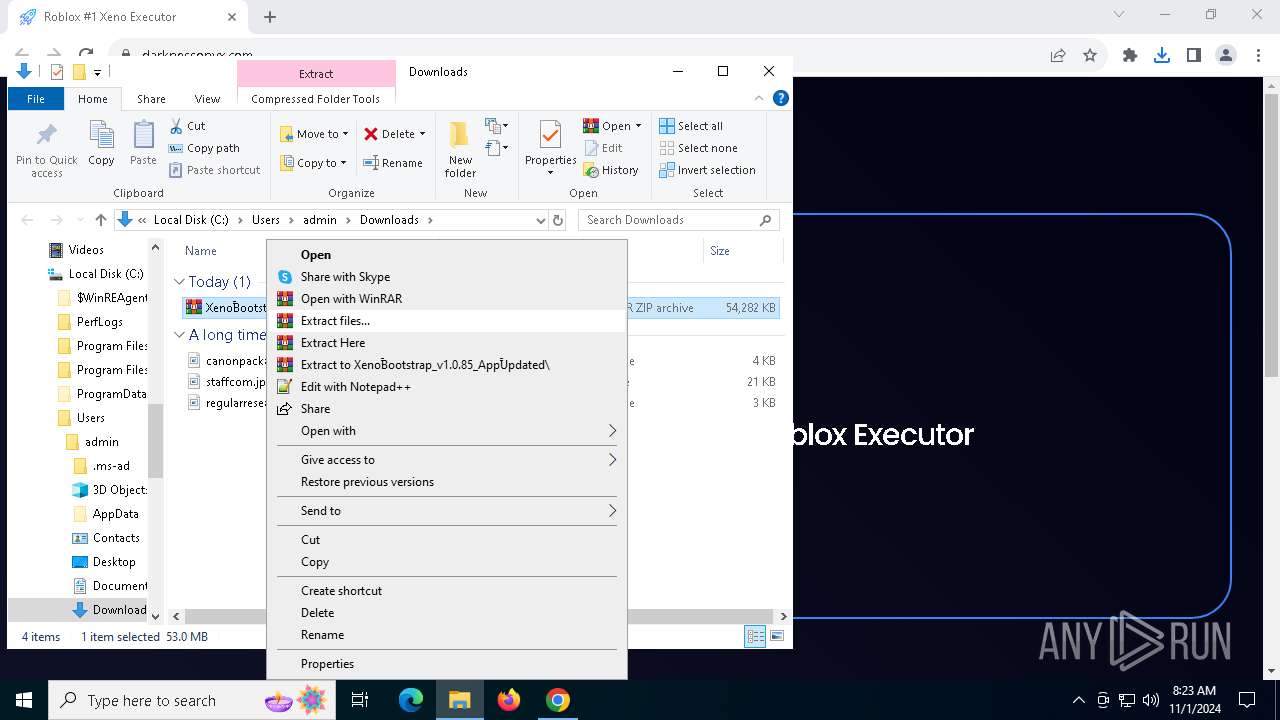Open the Move to dropdown
The height and width of the screenshot is (720, 1280).
coord(314,134)
